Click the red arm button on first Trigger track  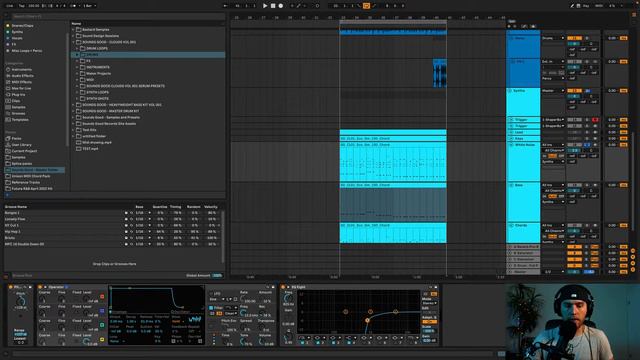click(595, 120)
